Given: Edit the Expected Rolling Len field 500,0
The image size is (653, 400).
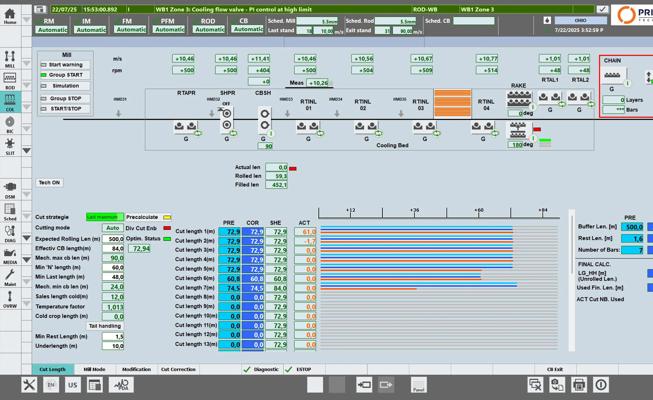Looking at the screenshot, I should (x=113, y=239).
